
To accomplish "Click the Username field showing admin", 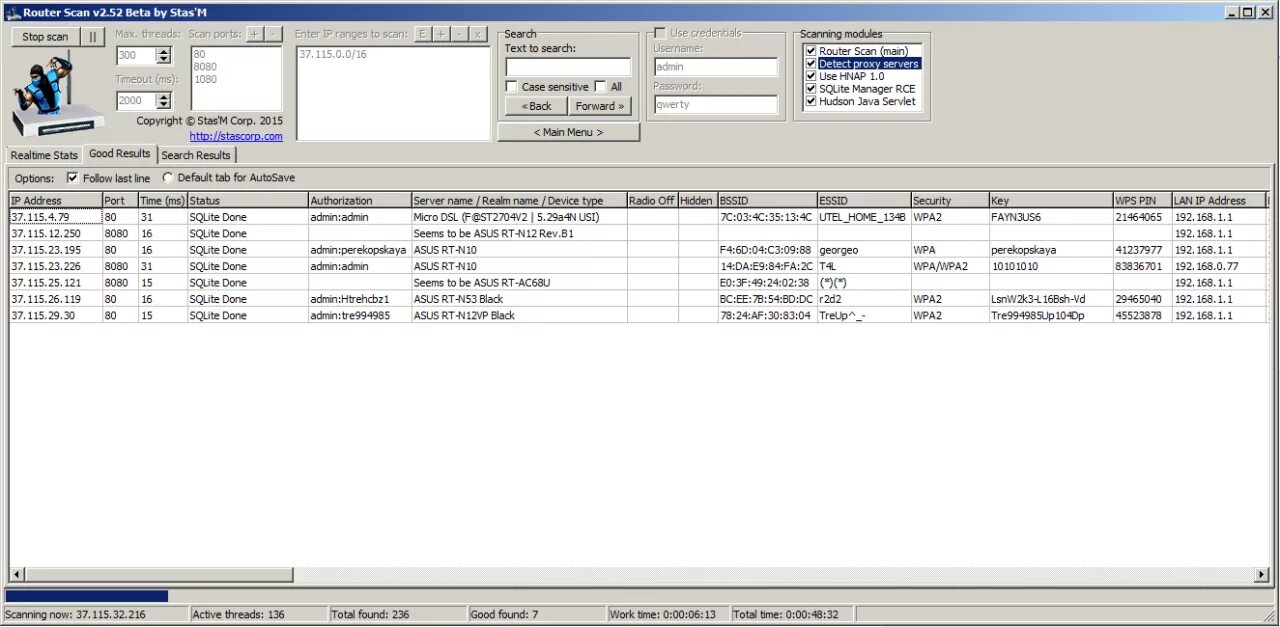I will pyautogui.click(x=715, y=67).
